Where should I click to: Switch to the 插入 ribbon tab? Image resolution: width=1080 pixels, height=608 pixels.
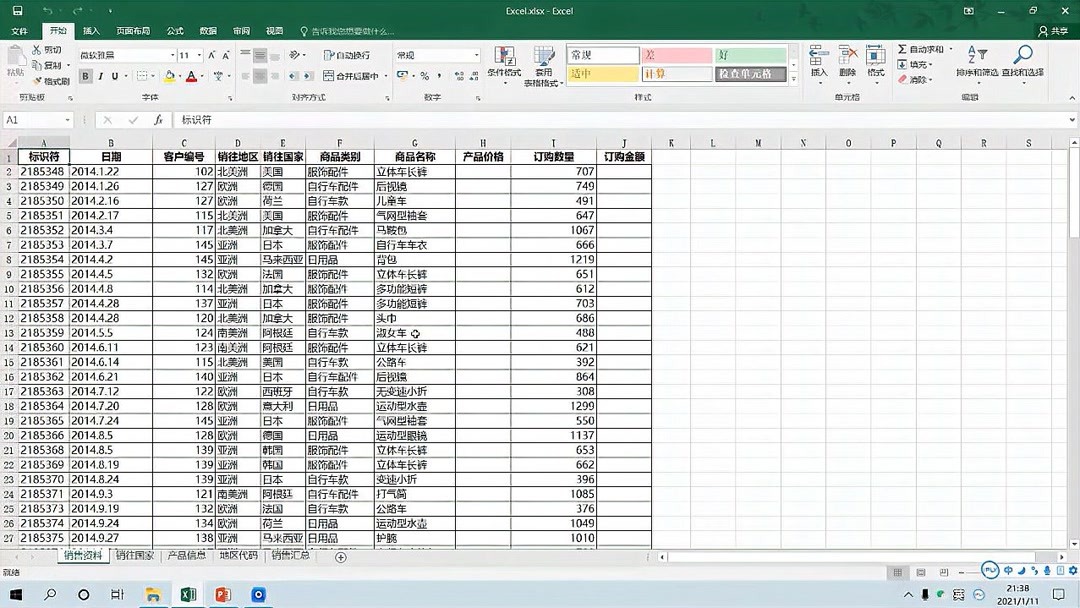(x=91, y=30)
